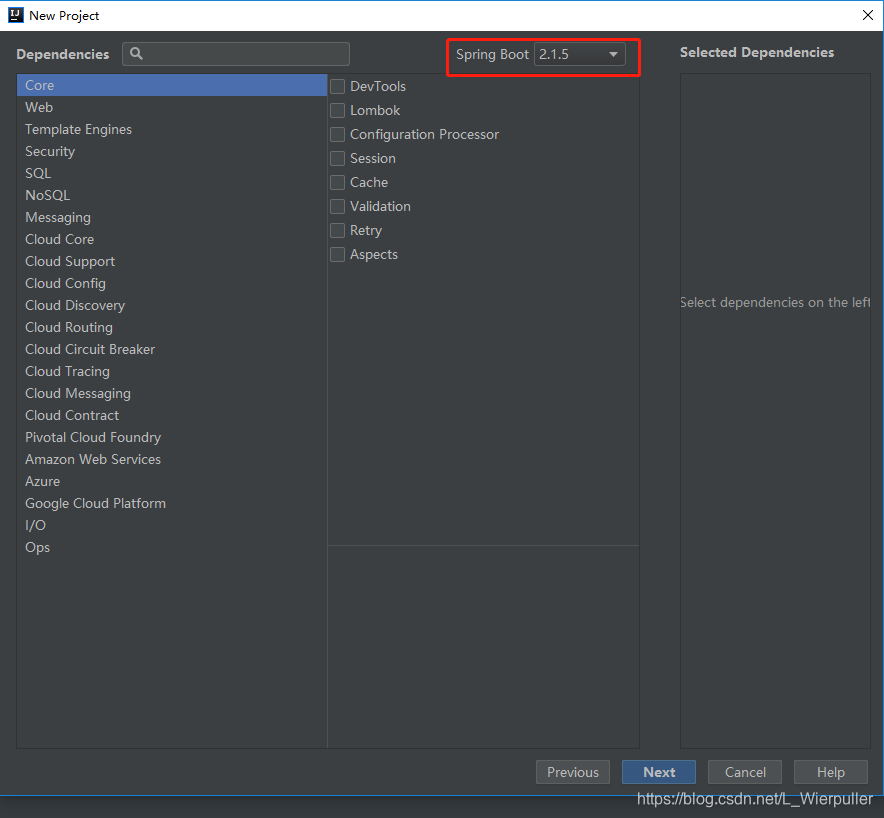Toggle the Validation checkbox

pos(337,206)
